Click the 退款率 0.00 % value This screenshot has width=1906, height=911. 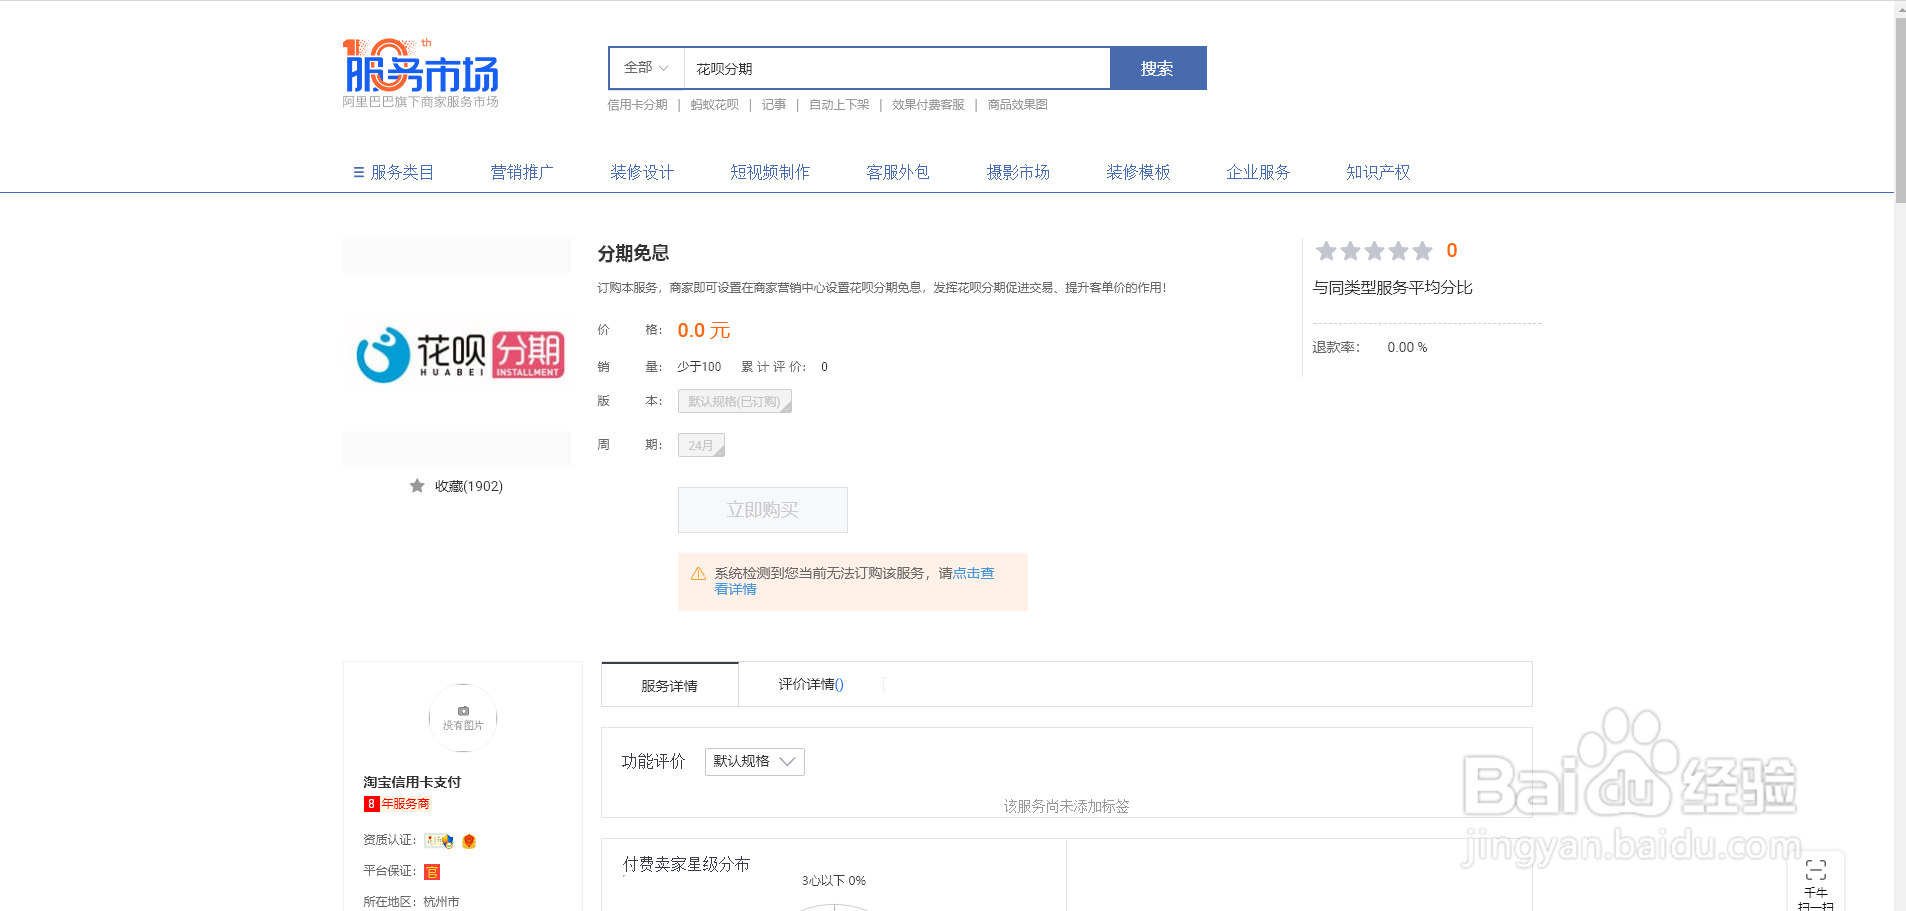click(x=1407, y=347)
